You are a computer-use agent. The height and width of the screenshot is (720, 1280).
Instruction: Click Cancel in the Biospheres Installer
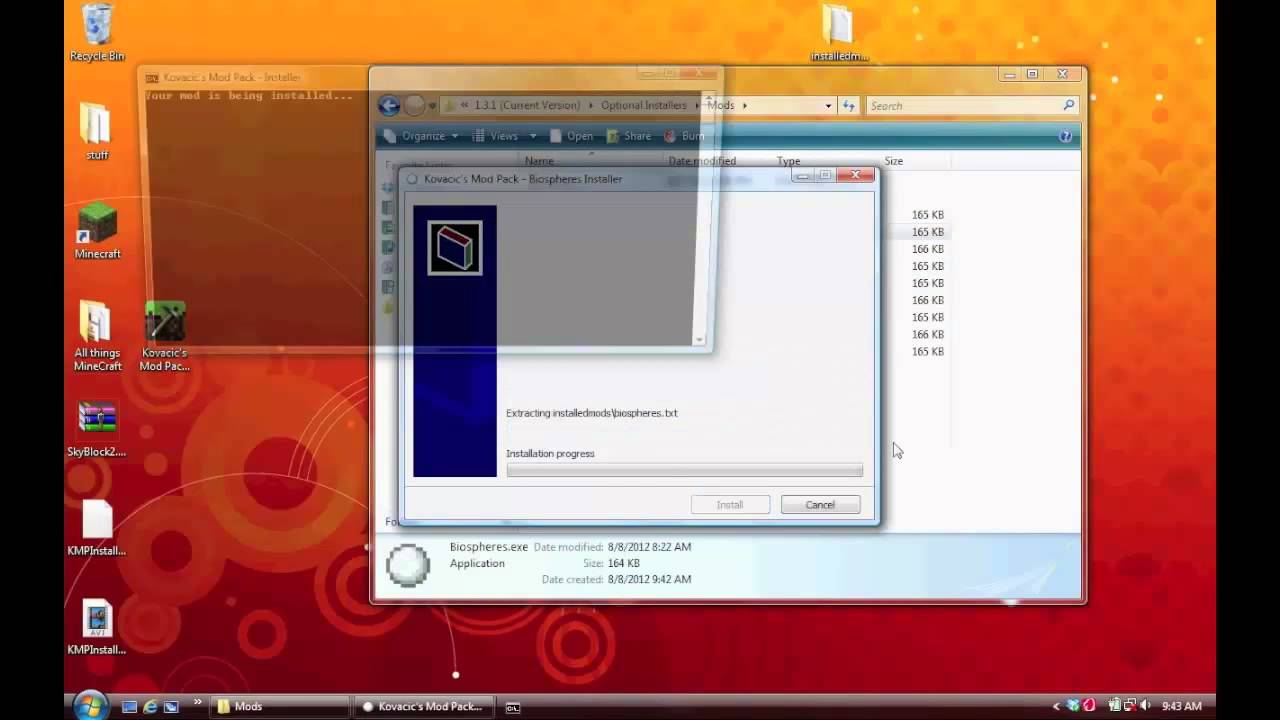(820, 505)
